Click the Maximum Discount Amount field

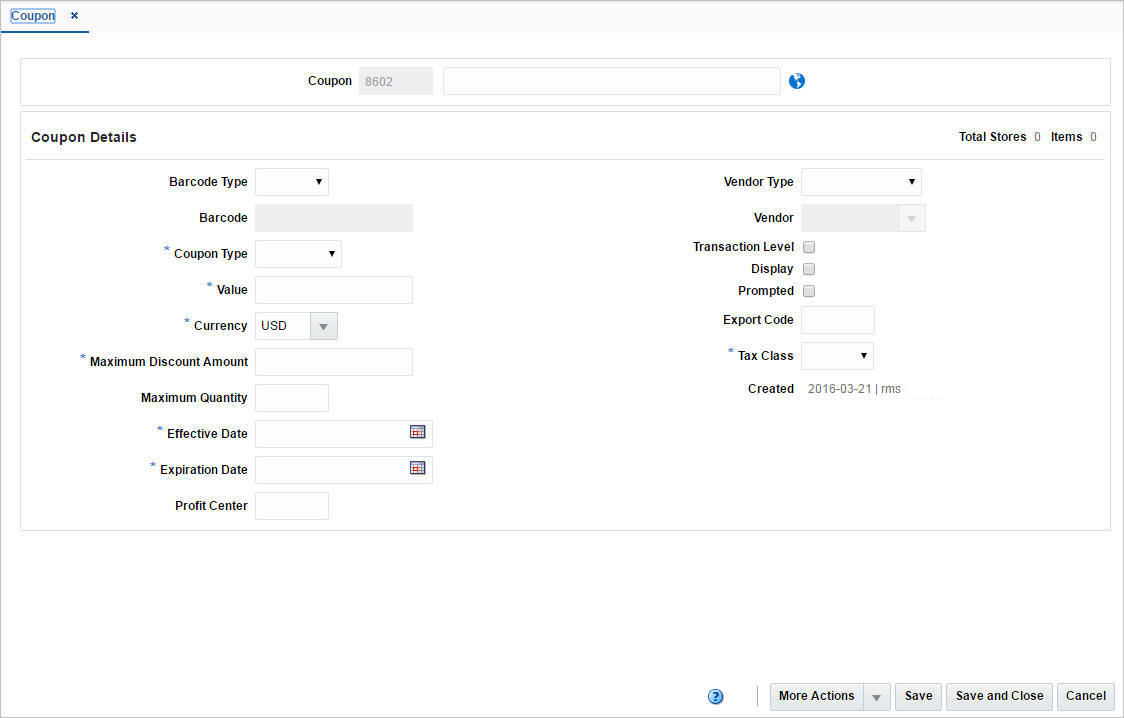pos(334,362)
